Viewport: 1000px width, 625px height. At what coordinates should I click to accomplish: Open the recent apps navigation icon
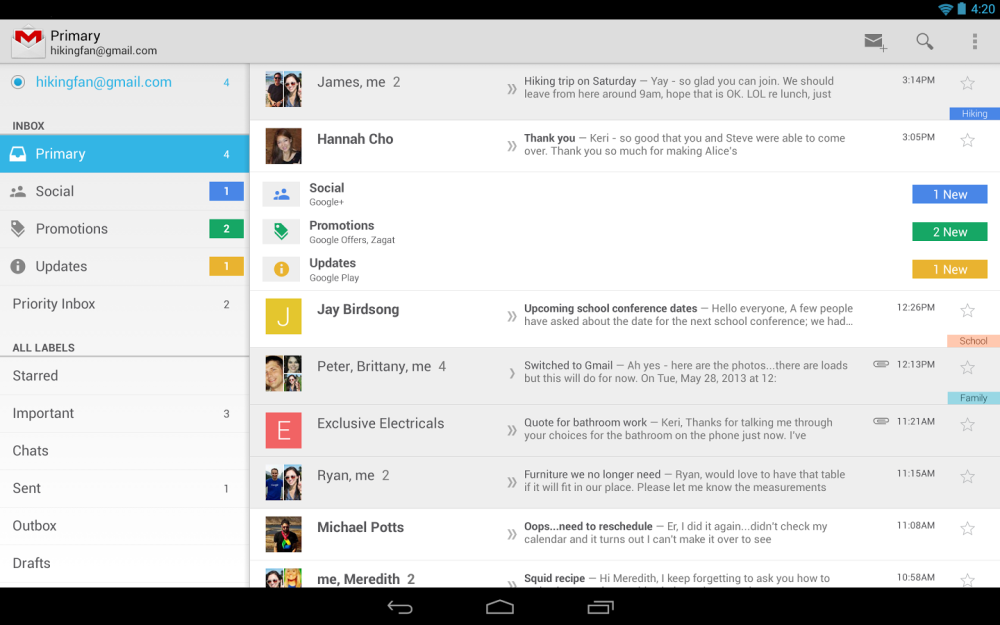click(600, 607)
